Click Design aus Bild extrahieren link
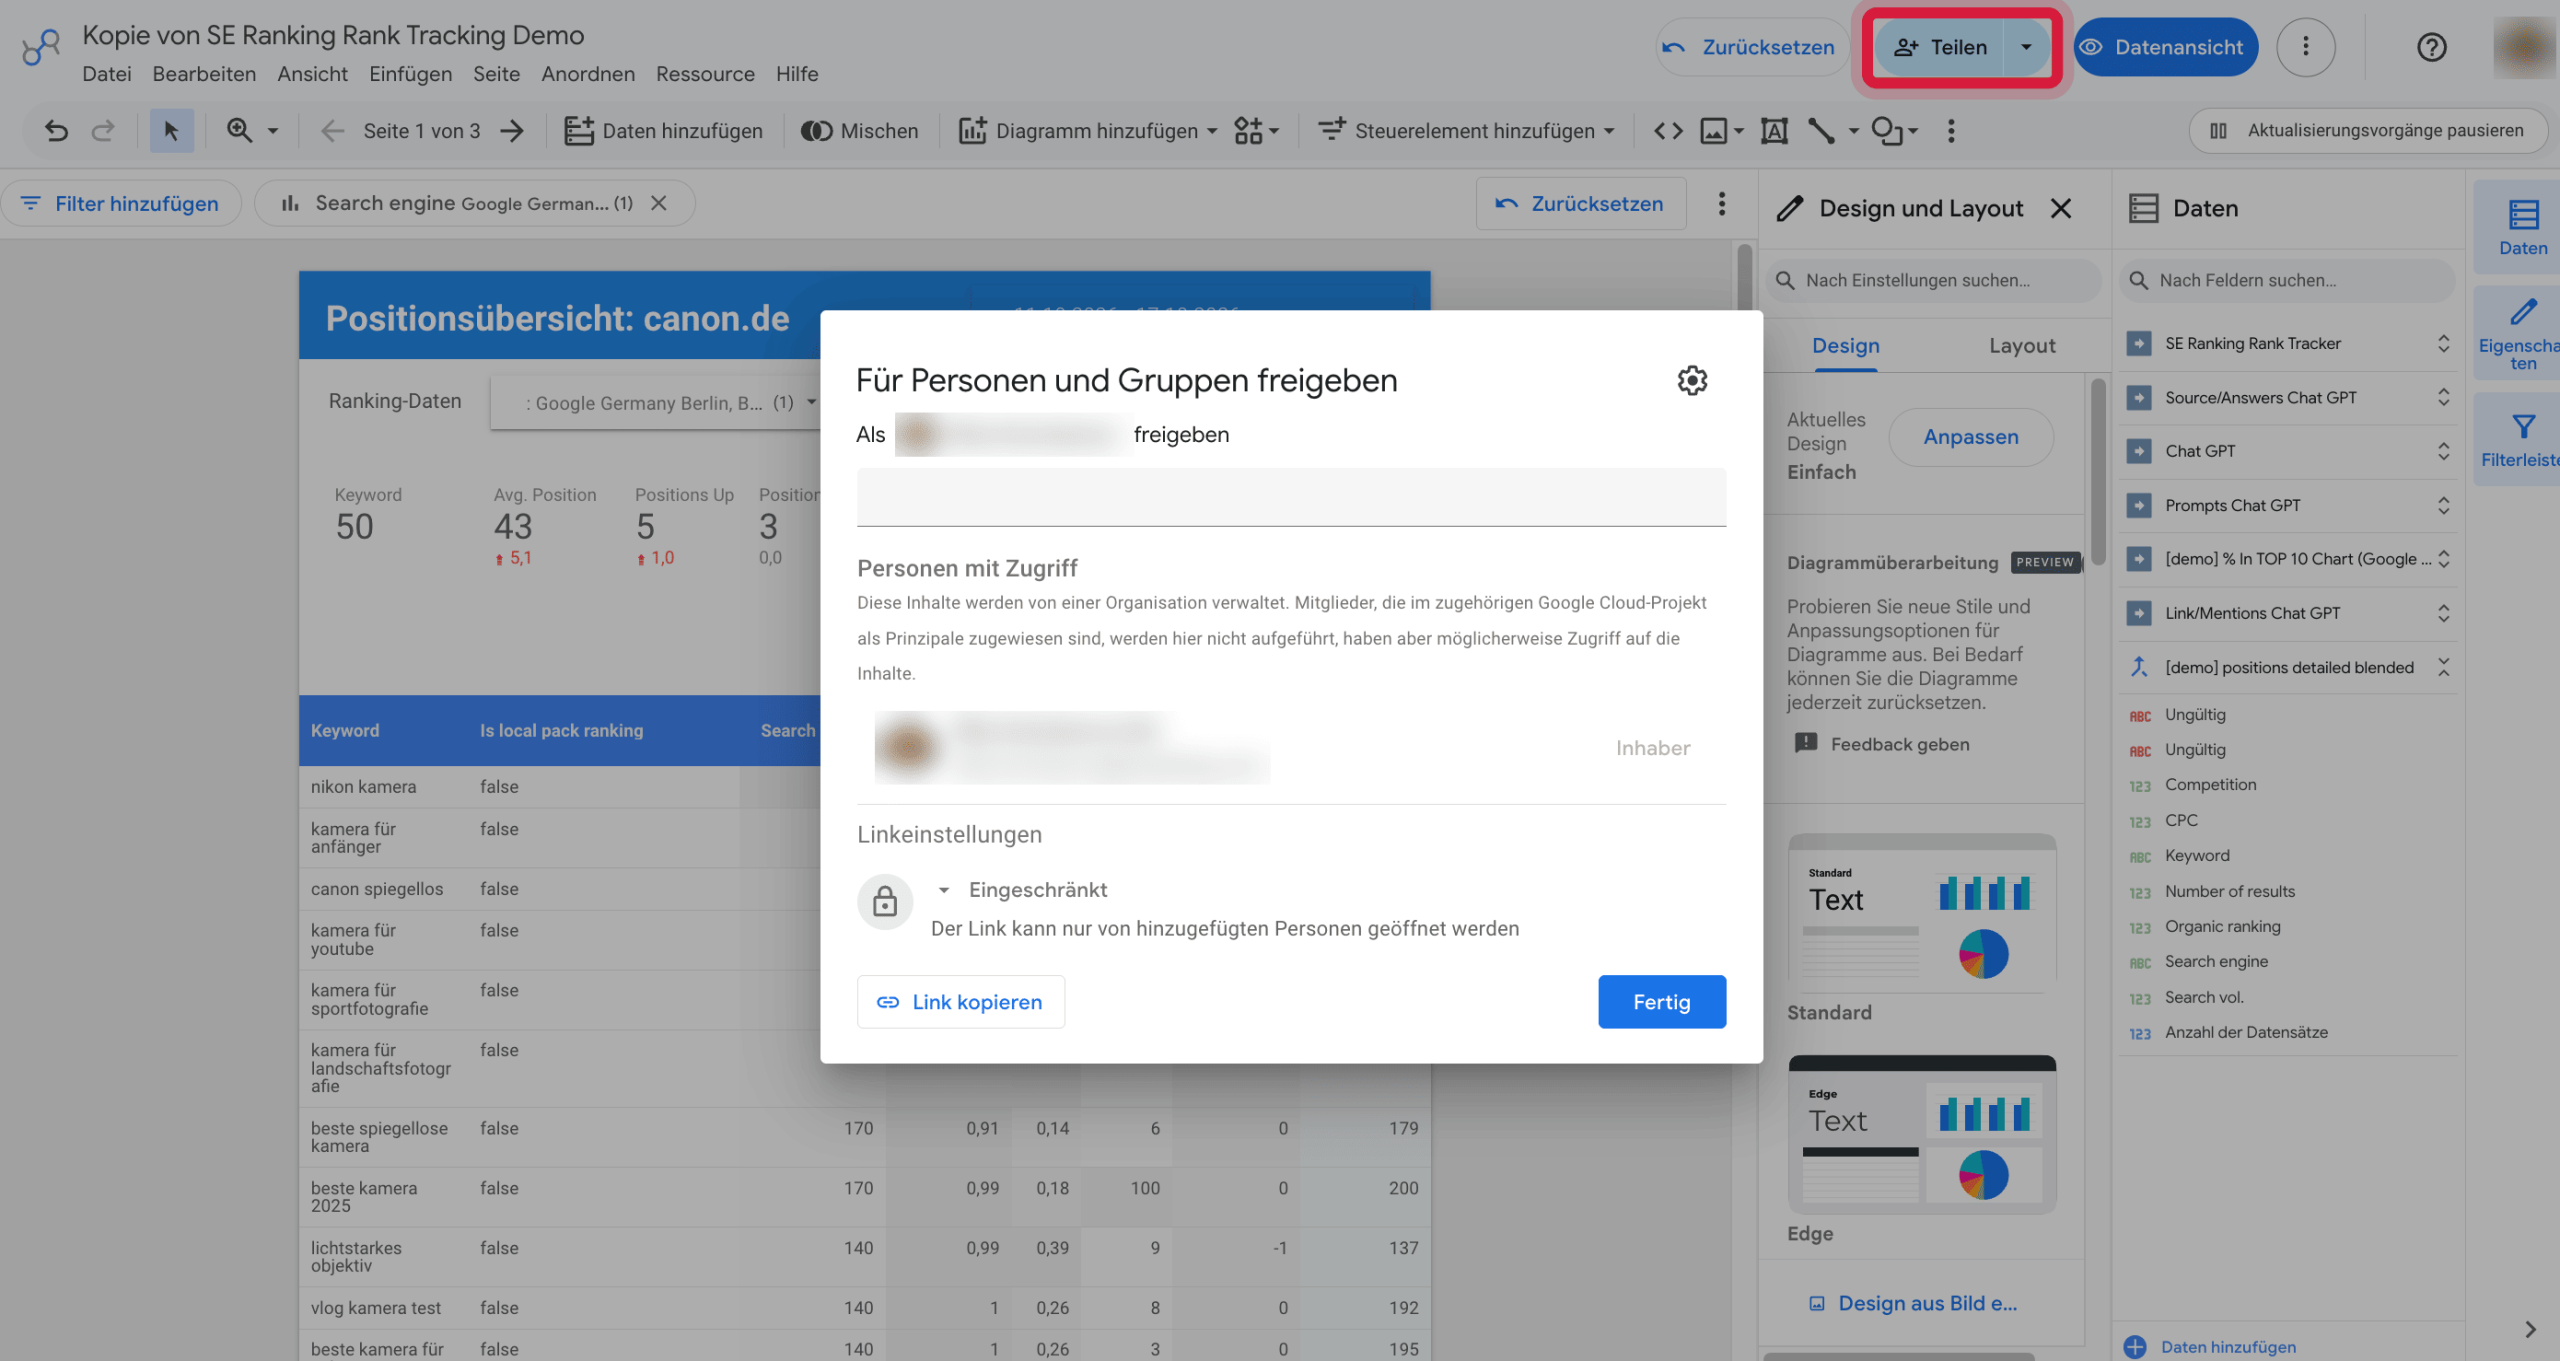The width and height of the screenshot is (2560, 1361). click(x=1912, y=1303)
